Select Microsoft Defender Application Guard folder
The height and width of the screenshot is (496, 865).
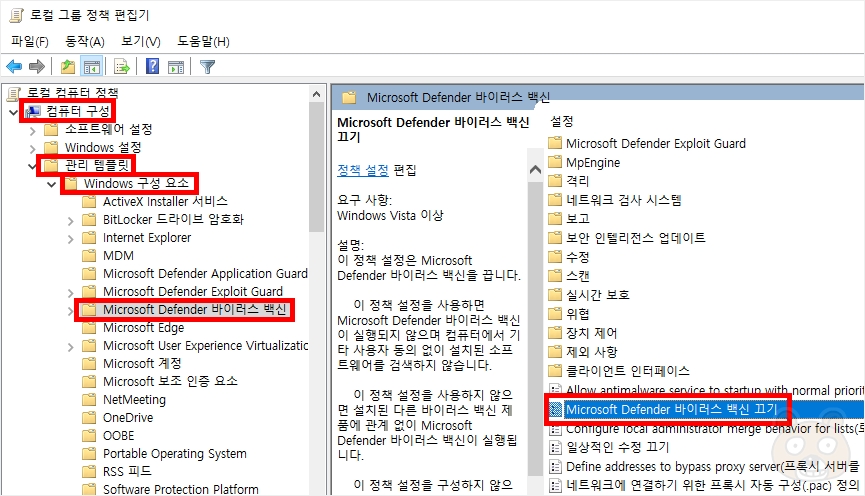[x=205, y=274]
